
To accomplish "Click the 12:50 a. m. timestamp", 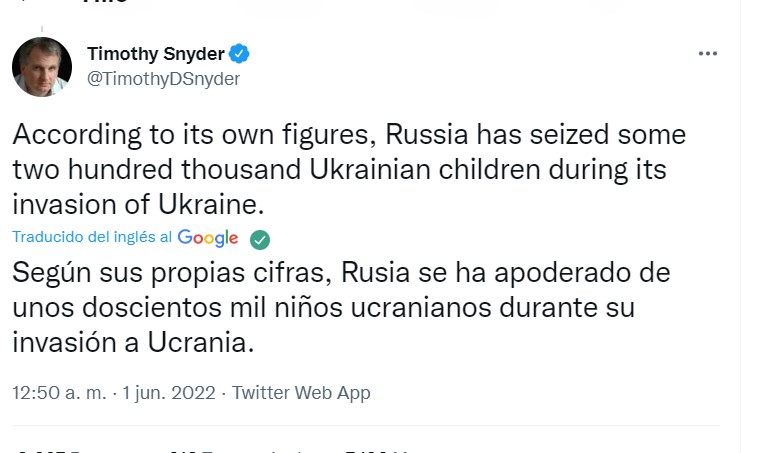I will click(59, 393).
